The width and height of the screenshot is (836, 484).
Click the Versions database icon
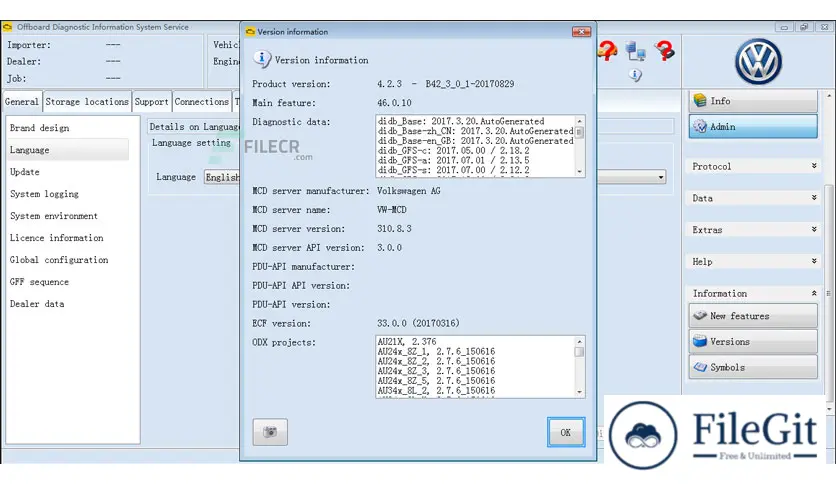click(x=700, y=341)
